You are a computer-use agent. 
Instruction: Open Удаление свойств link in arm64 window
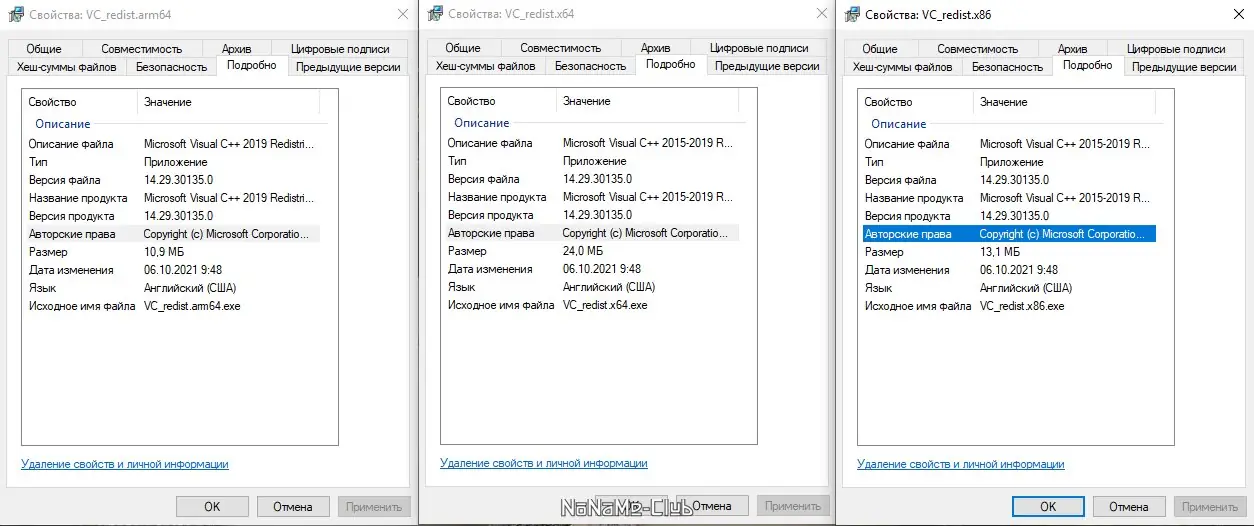[x=125, y=464]
